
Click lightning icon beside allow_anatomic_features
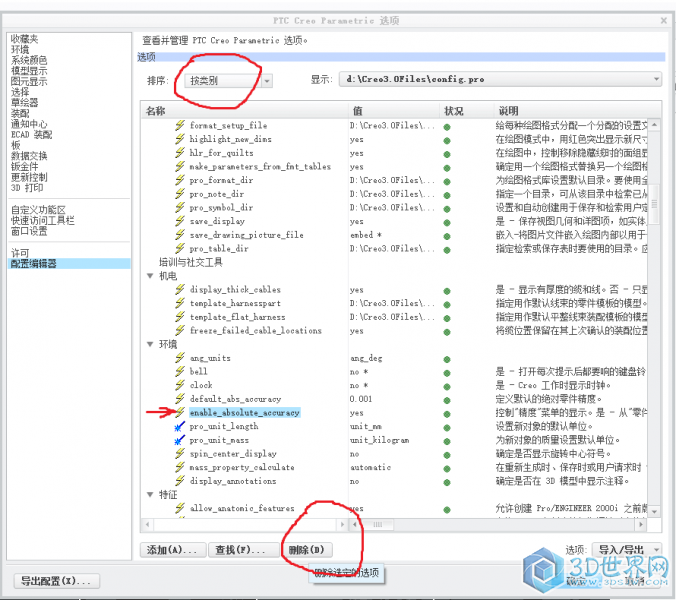pos(180,508)
